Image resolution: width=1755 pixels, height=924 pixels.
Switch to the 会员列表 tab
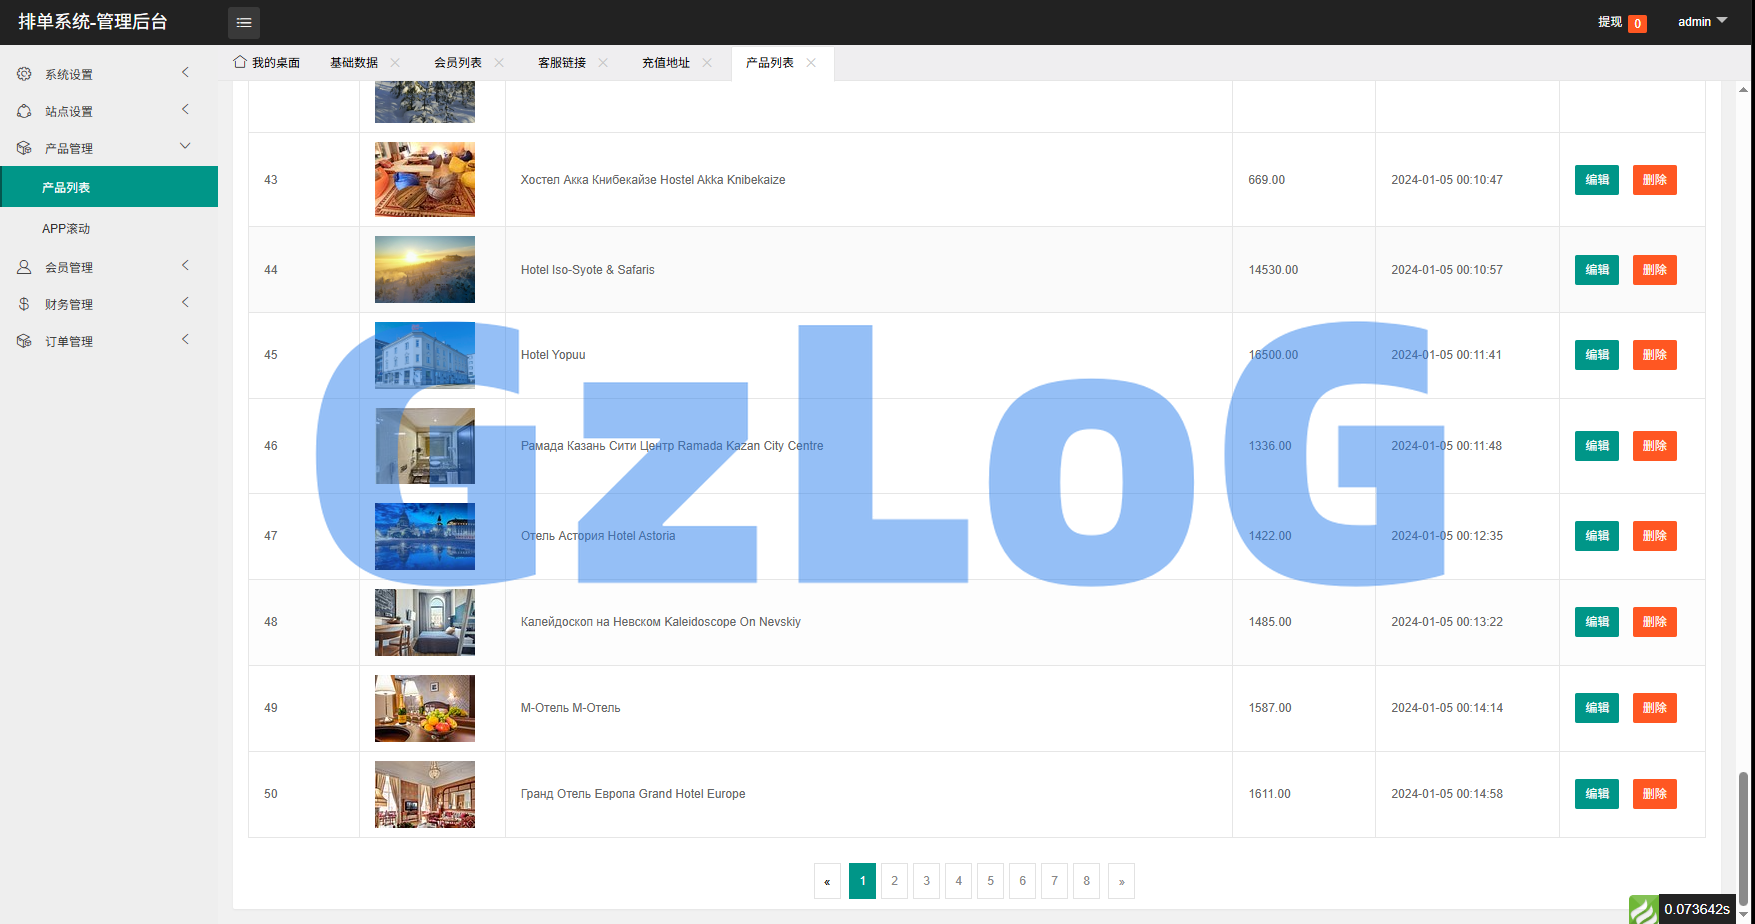(458, 63)
